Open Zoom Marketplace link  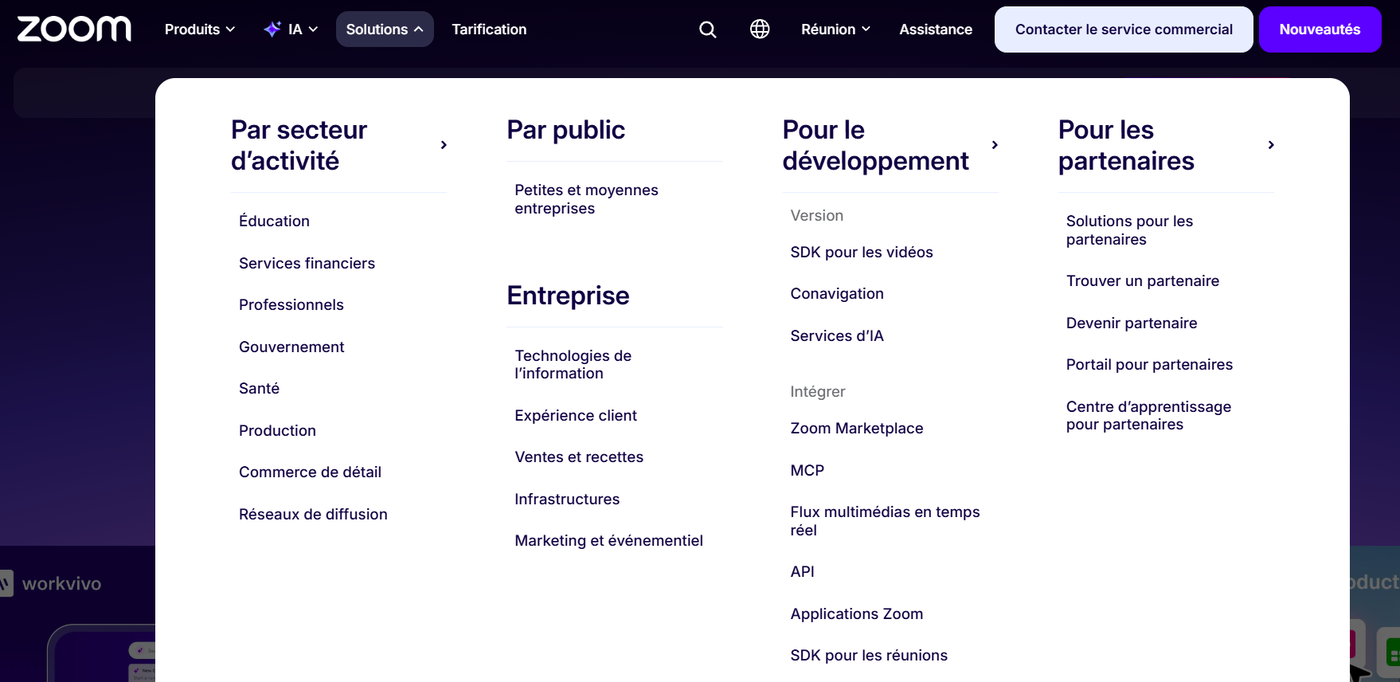click(x=857, y=428)
